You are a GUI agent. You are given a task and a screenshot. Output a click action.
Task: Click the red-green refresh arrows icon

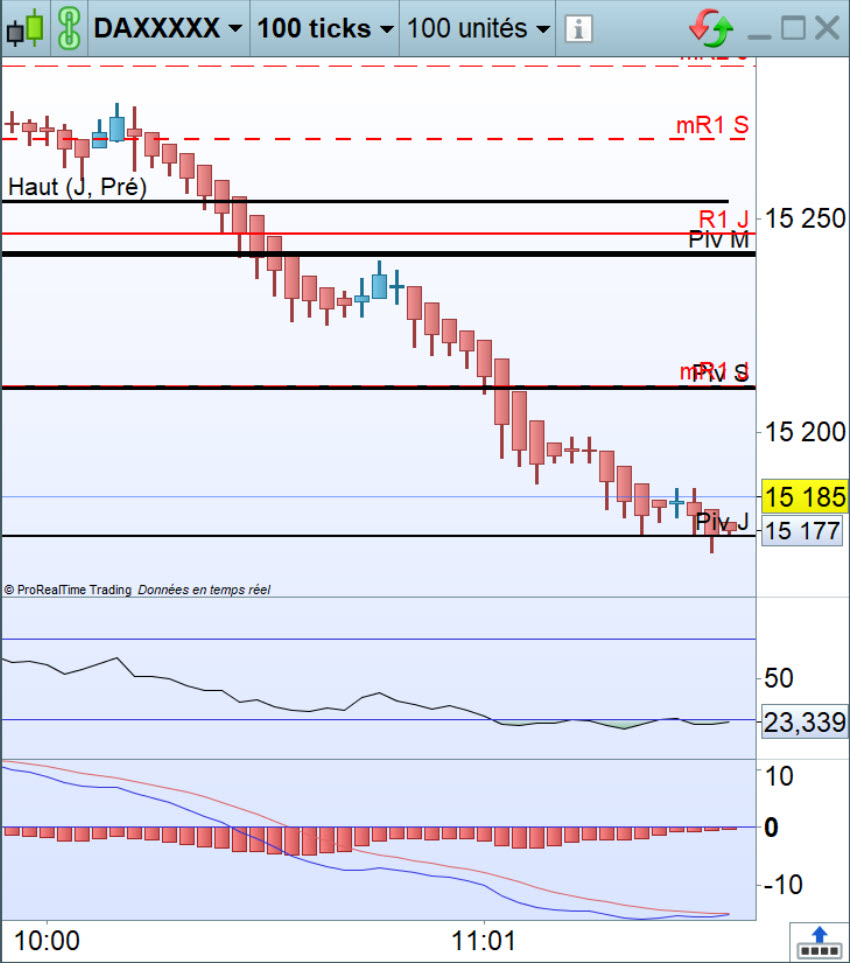click(x=711, y=28)
